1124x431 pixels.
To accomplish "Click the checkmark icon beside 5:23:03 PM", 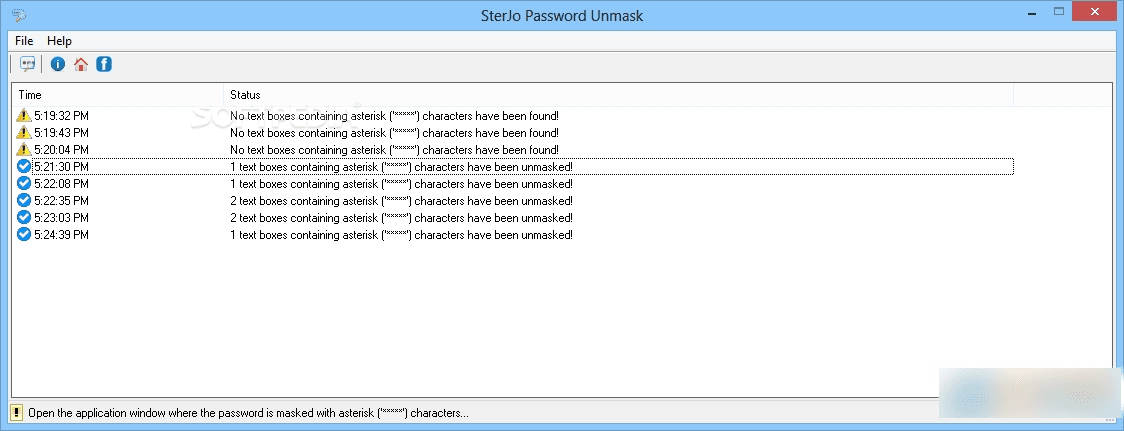I will tap(24, 217).
